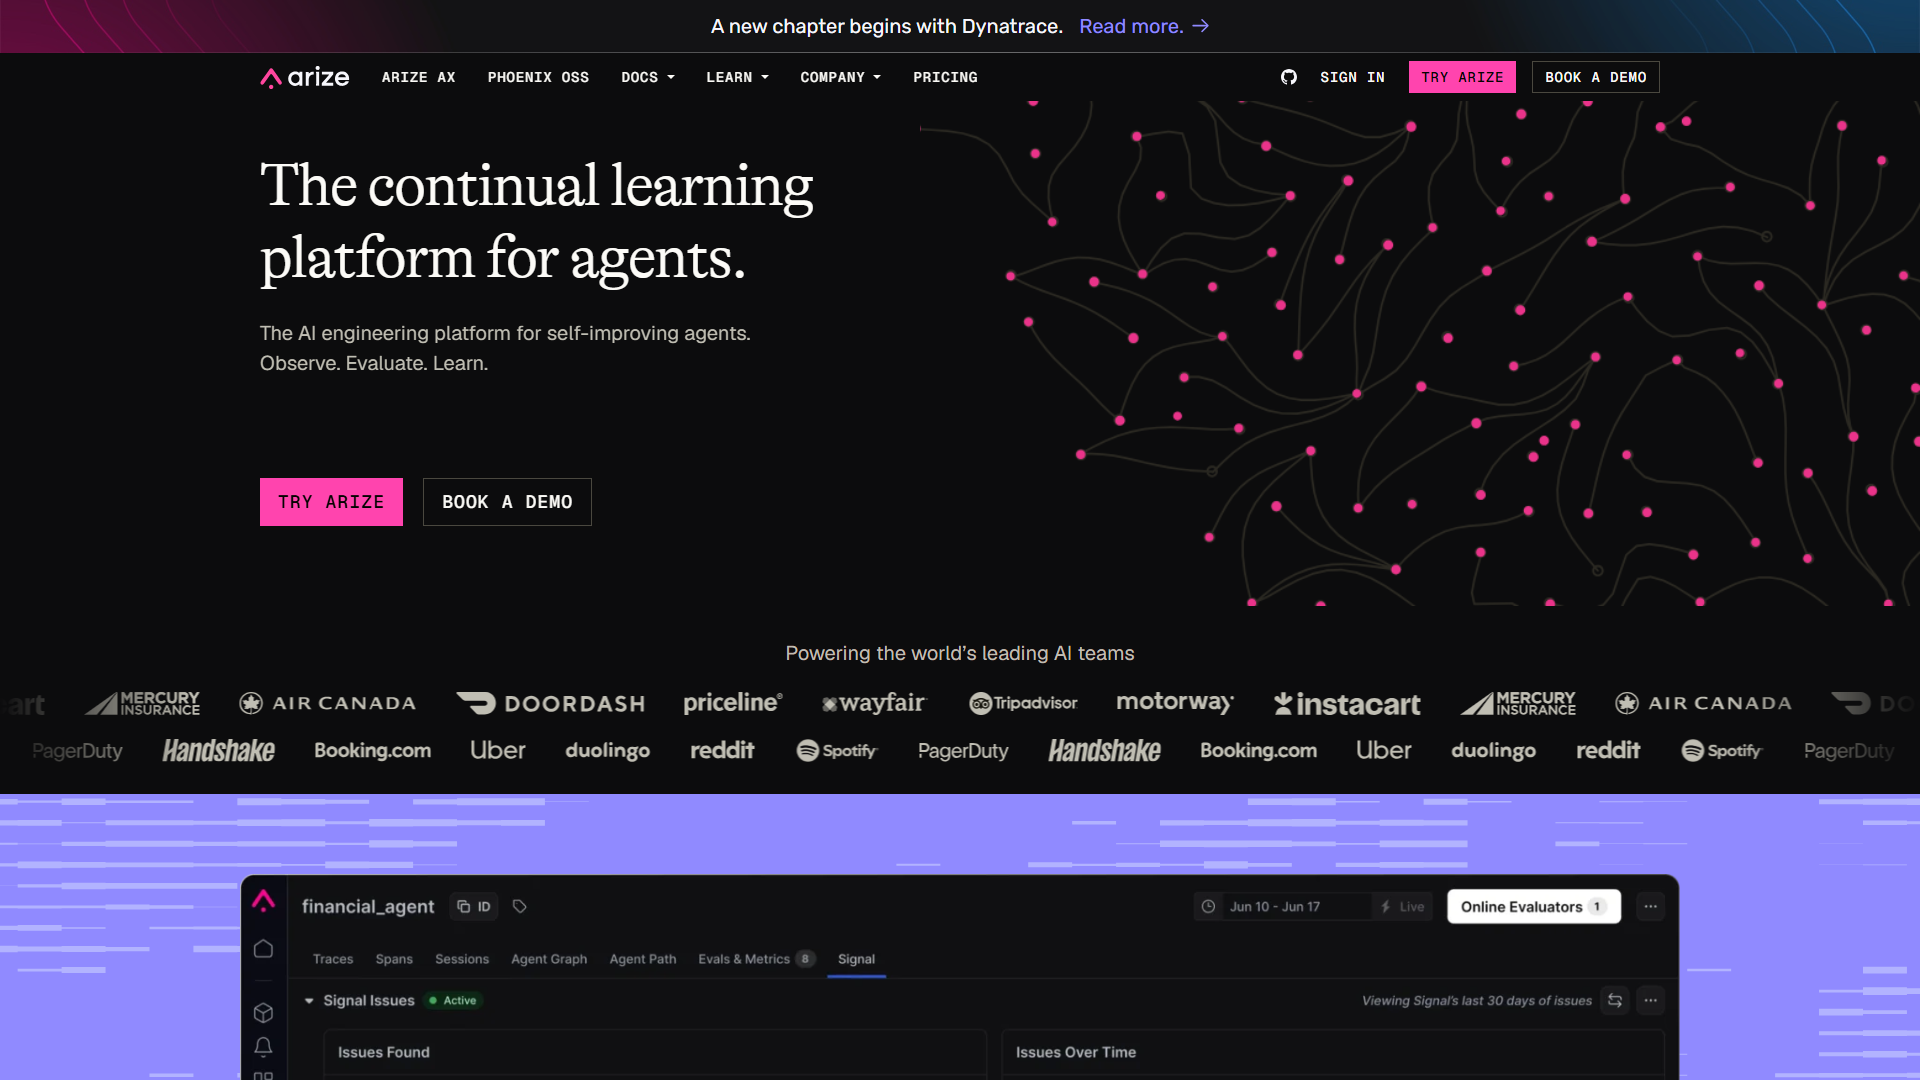Click the financial_agent project title
This screenshot has width=1920, height=1080.
pyautogui.click(x=368, y=906)
